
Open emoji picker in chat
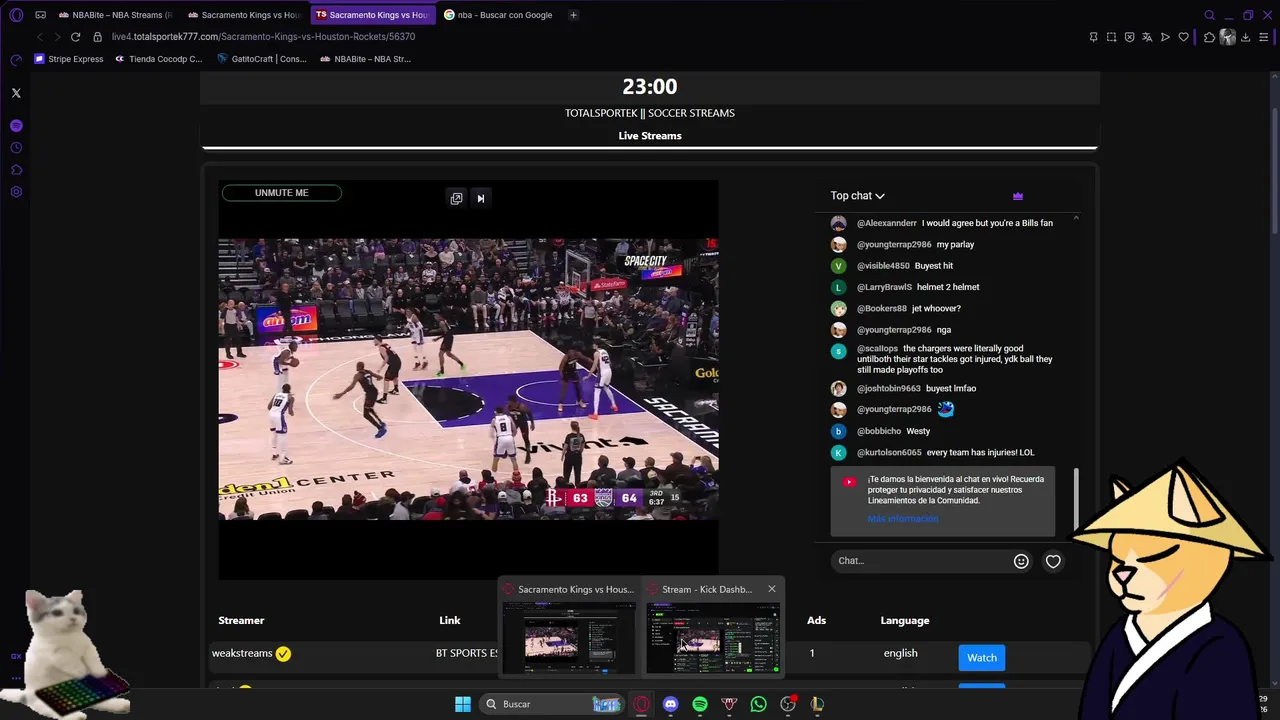[x=1021, y=561]
